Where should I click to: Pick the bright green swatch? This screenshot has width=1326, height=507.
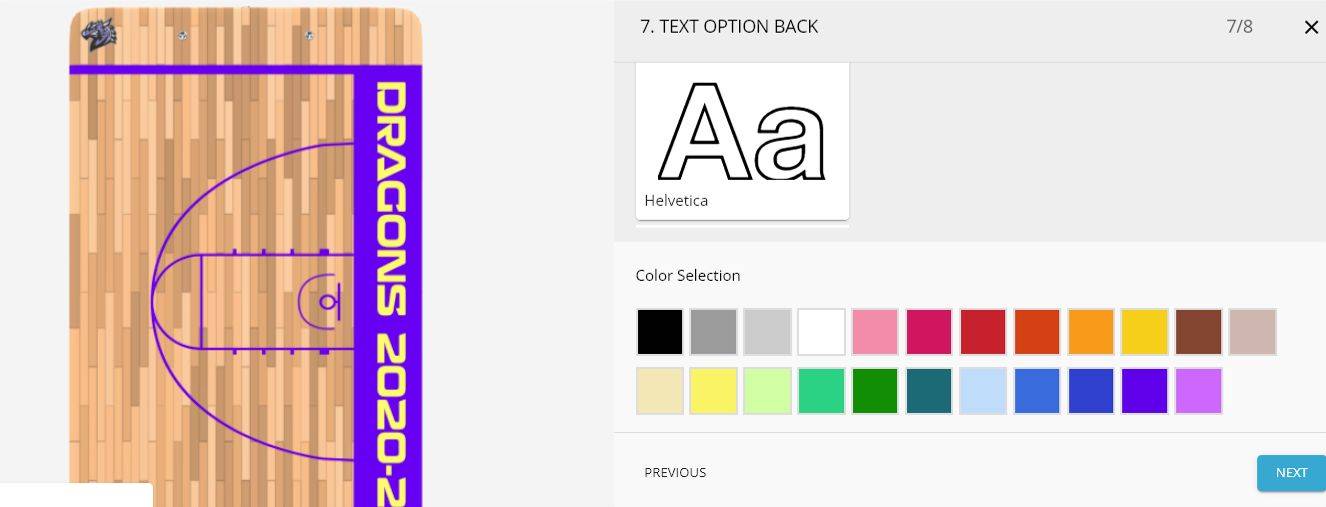pos(876,391)
